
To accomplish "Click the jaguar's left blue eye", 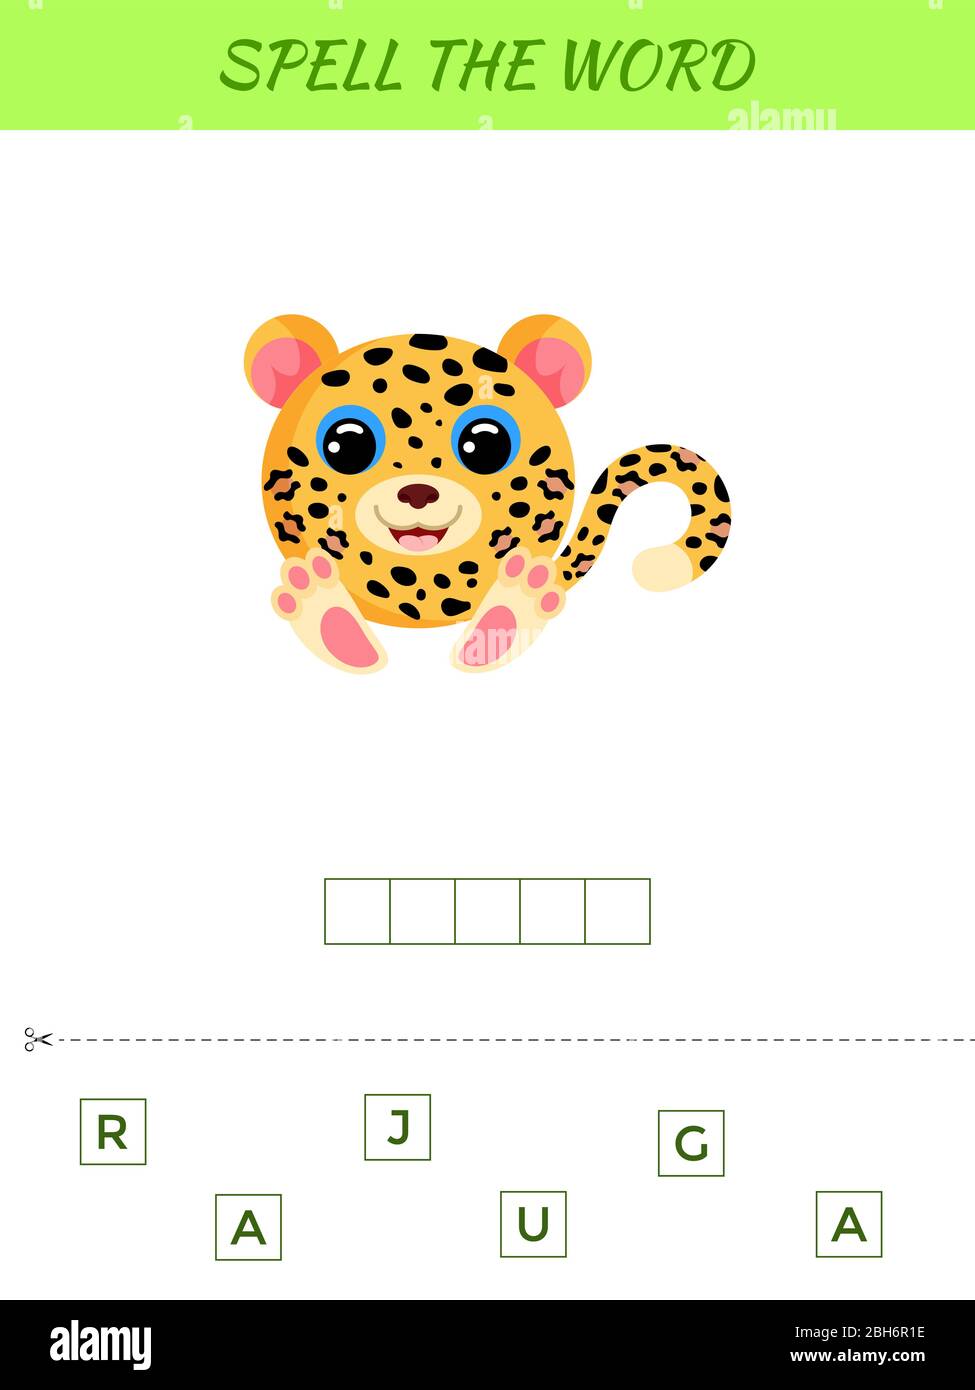I will (350, 441).
